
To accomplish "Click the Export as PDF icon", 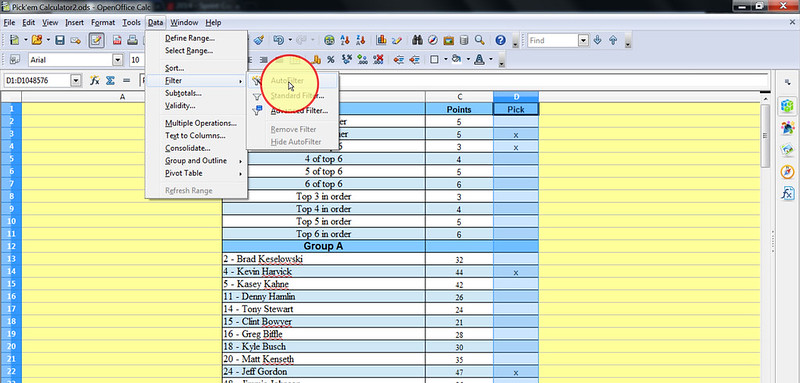I will [117, 40].
